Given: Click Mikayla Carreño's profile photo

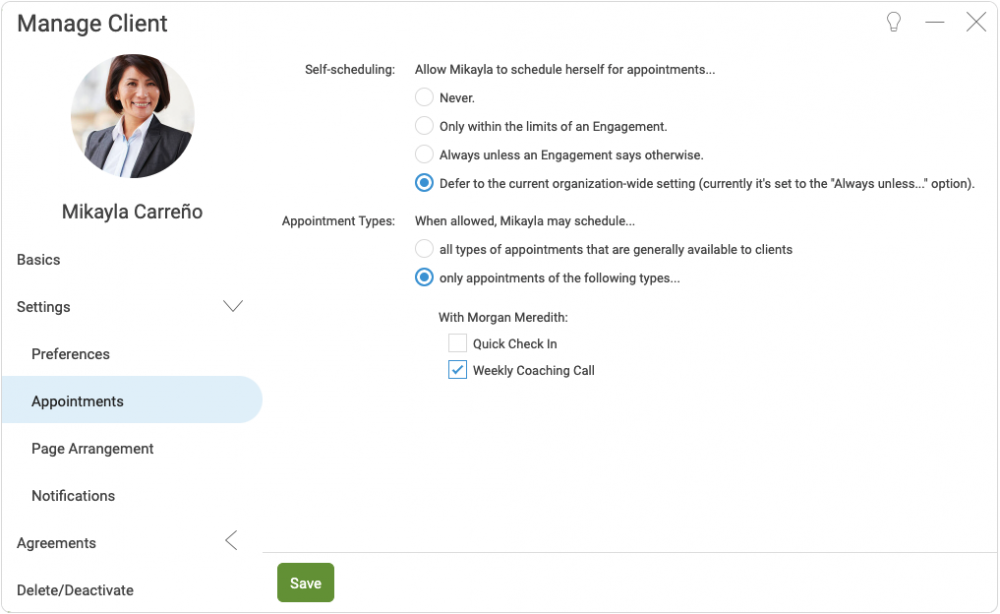Looking at the screenshot, I should pyautogui.click(x=132, y=117).
